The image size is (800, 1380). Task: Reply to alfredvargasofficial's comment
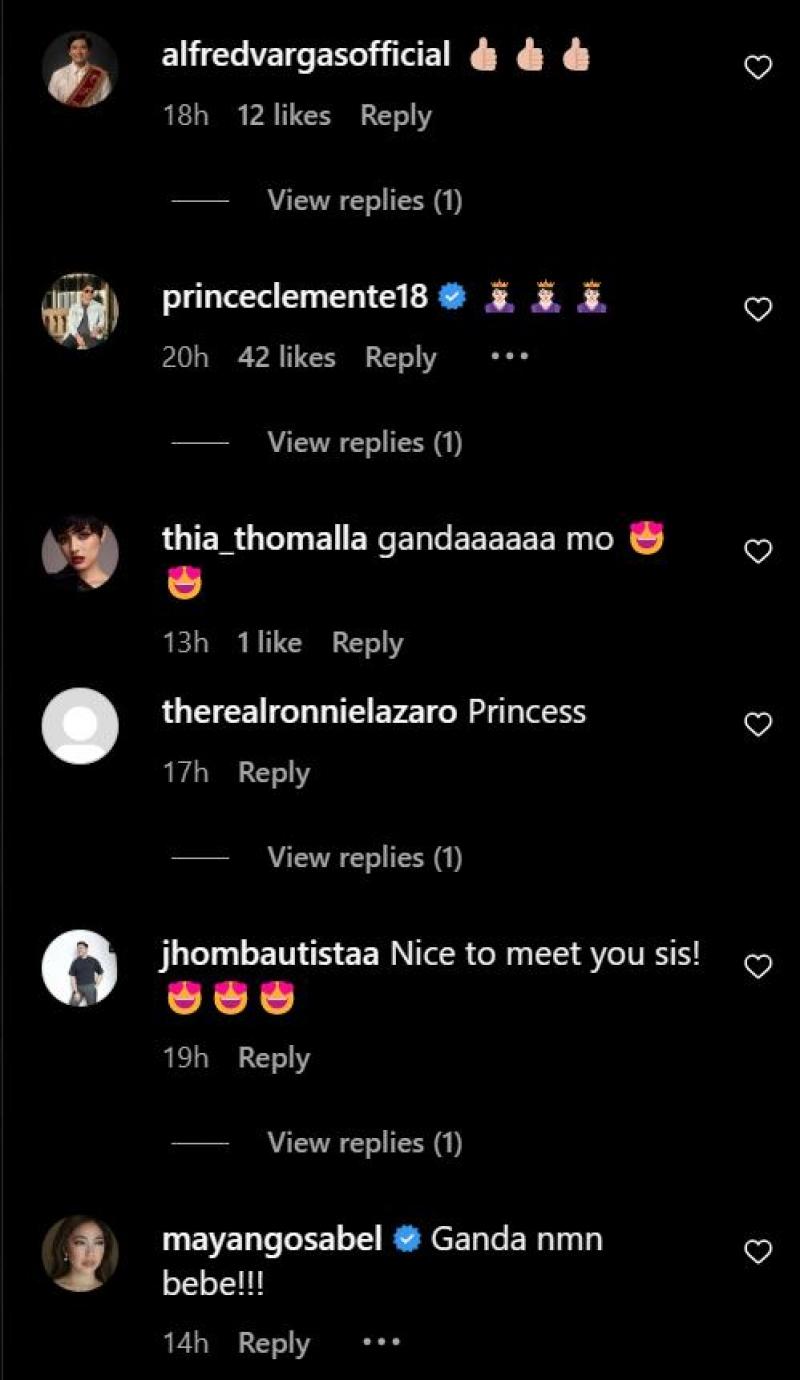pyautogui.click(x=395, y=116)
